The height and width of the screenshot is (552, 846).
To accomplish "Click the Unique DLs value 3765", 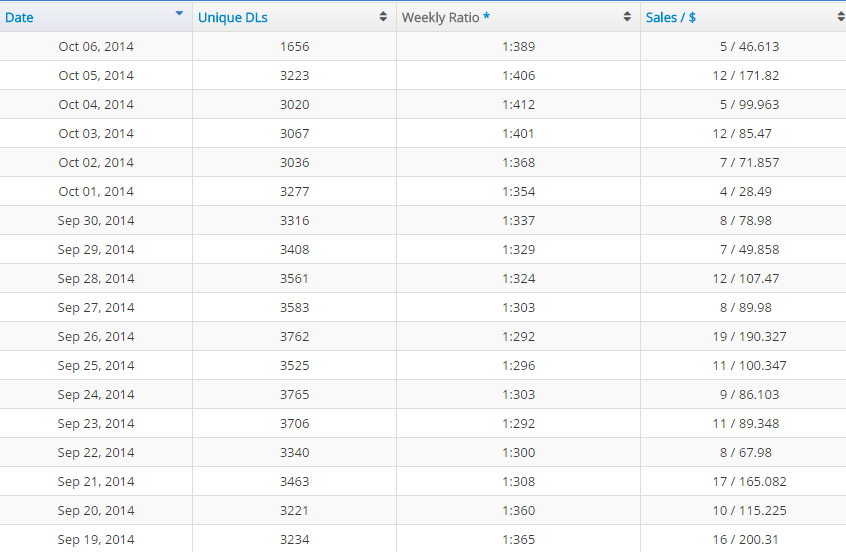I will click(295, 394).
